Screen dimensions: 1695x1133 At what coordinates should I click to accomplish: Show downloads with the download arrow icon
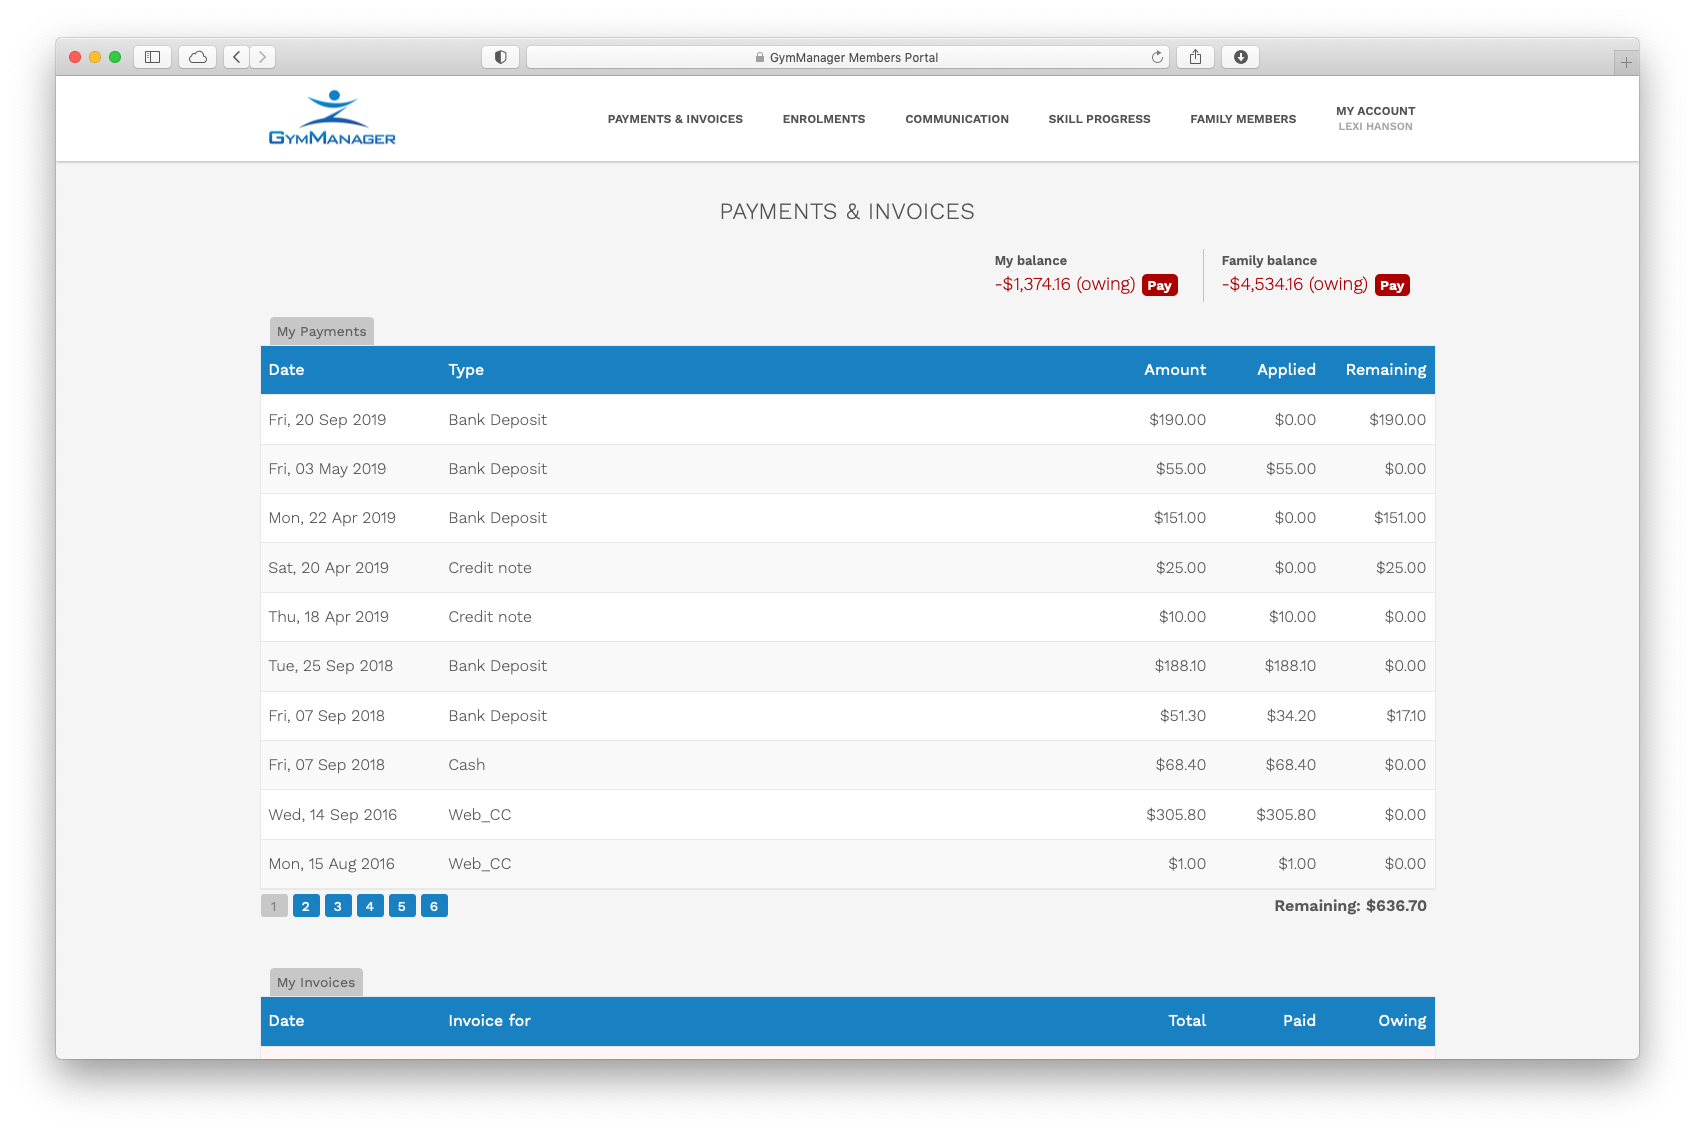coord(1240,57)
